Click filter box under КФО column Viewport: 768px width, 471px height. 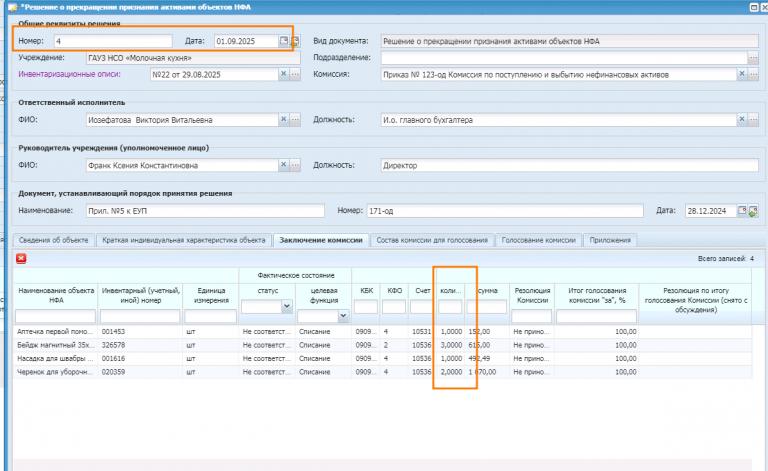394,307
